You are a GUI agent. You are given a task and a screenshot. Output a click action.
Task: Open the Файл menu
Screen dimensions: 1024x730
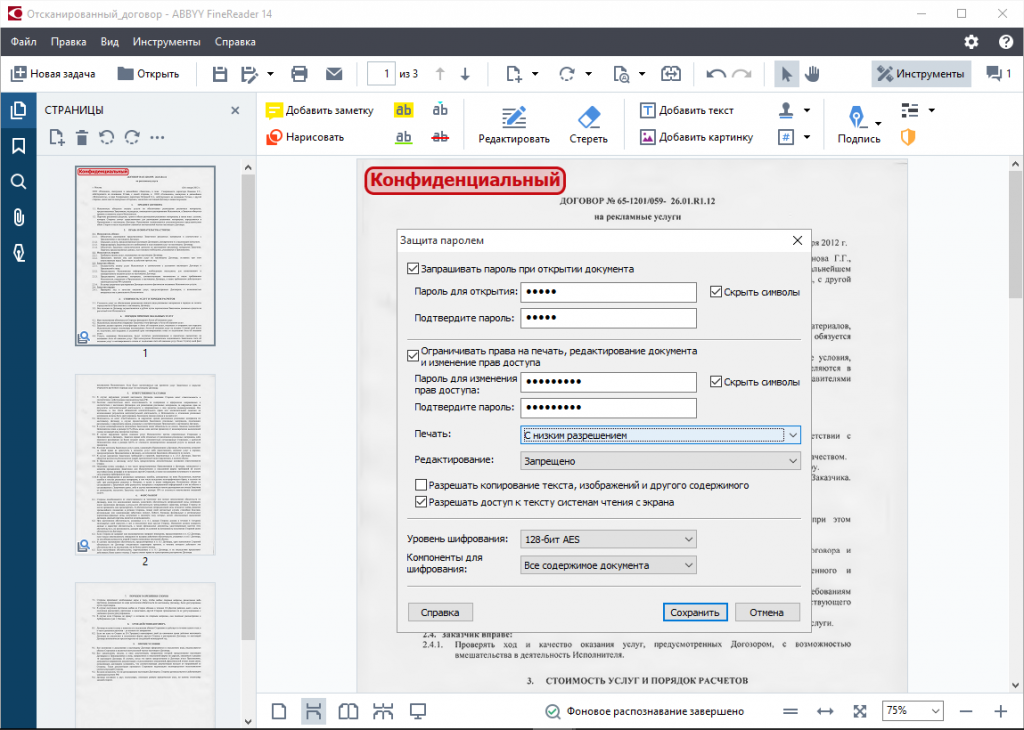coord(24,42)
